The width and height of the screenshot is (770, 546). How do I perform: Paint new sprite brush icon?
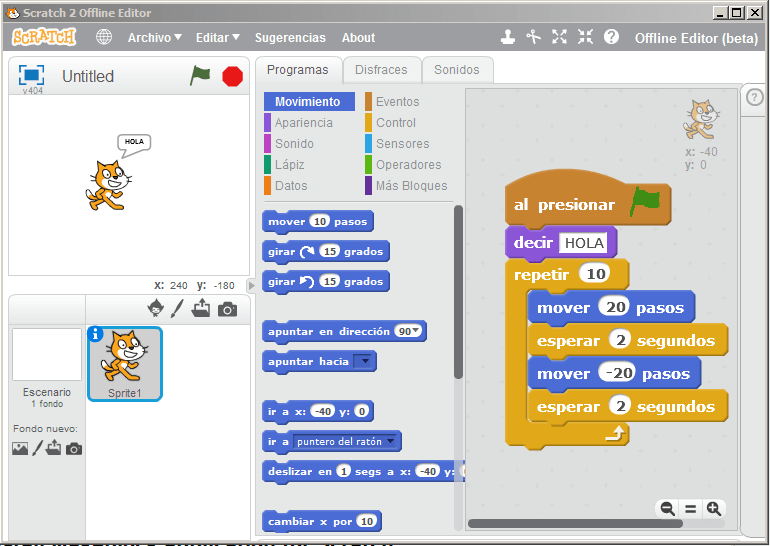pos(178,308)
